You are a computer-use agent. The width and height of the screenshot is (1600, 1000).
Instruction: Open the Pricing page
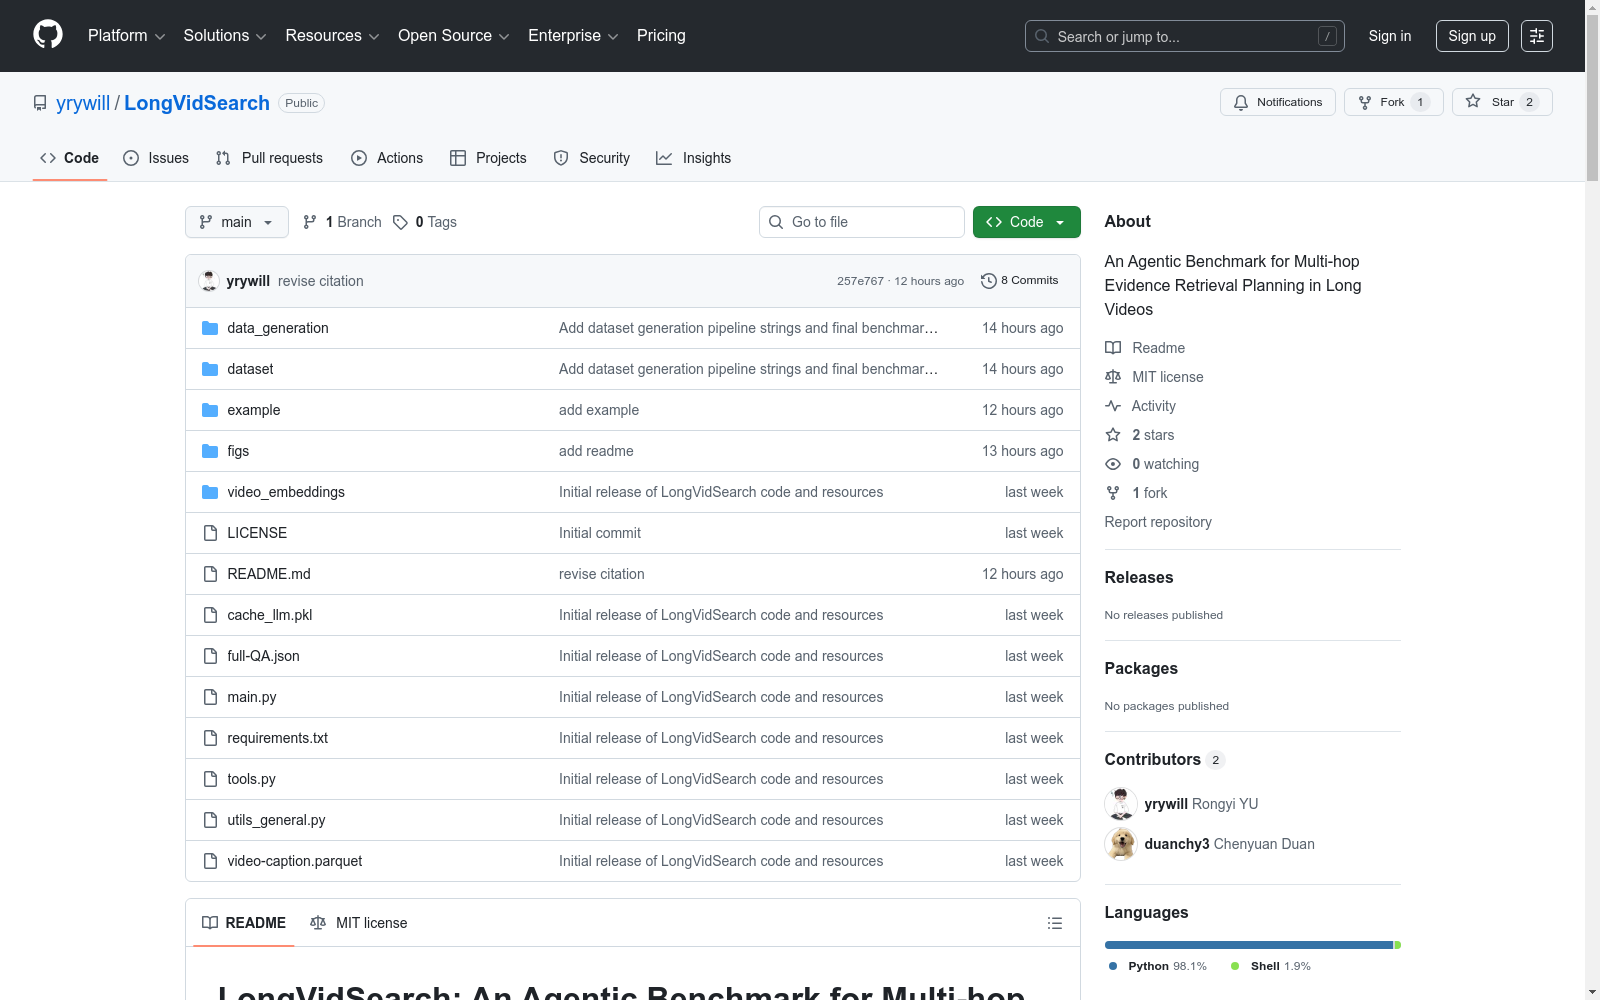(x=661, y=36)
